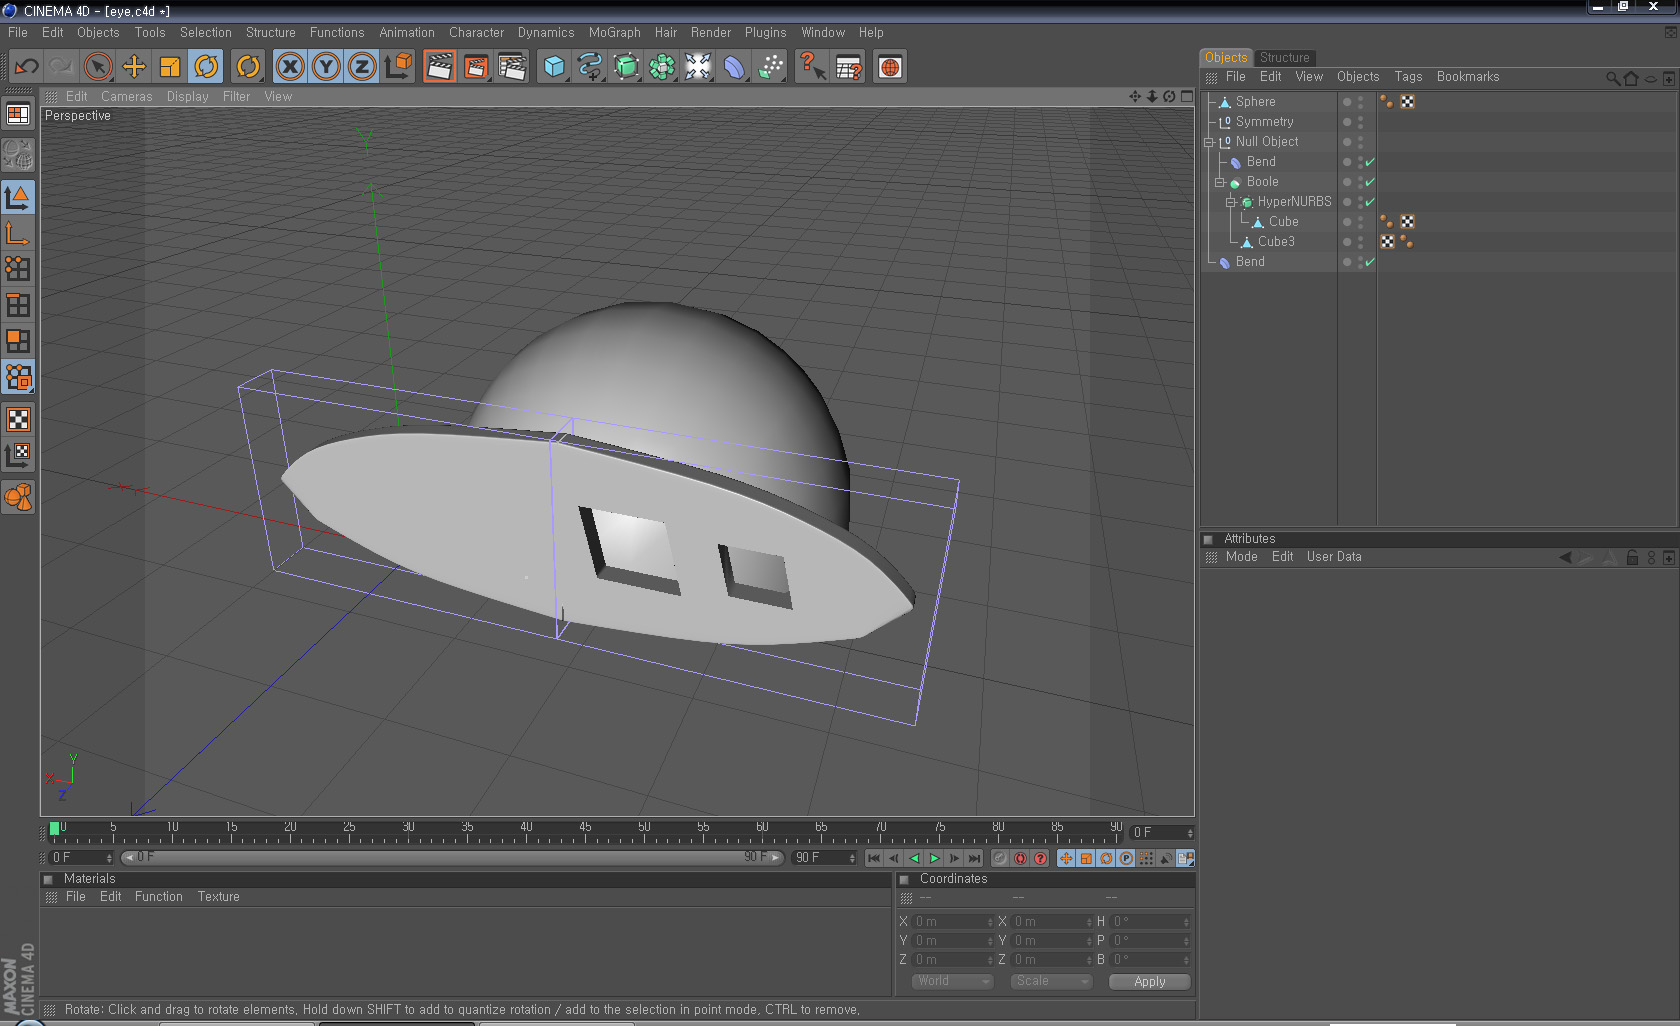Click the context help question-arrow icon
The image size is (1680, 1026).
click(812, 67)
